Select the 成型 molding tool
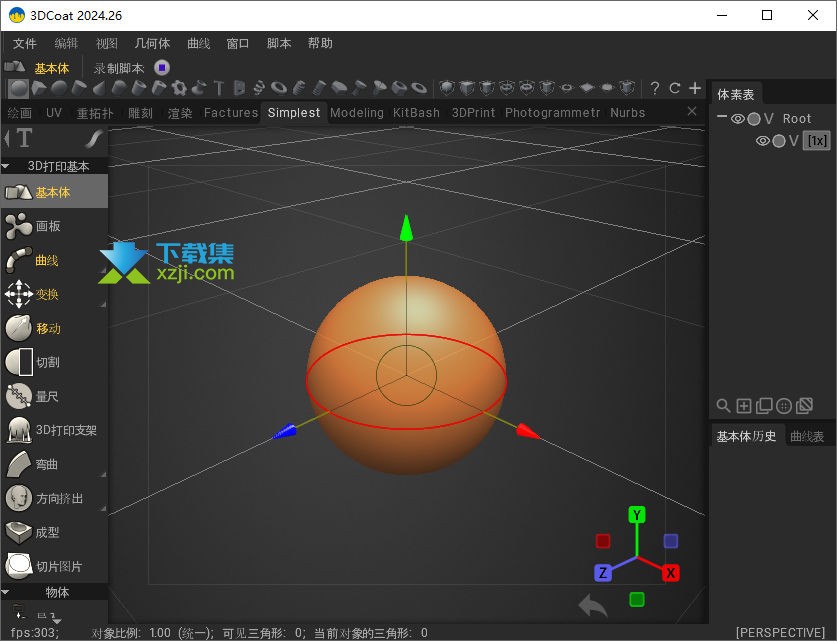The width and height of the screenshot is (837, 641). (54, 533)
